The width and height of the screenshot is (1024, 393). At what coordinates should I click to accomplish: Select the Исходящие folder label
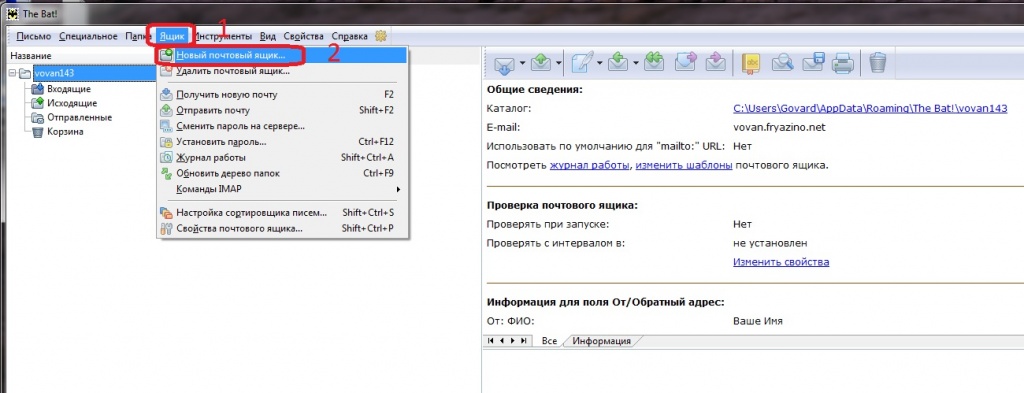coord(72,103)
